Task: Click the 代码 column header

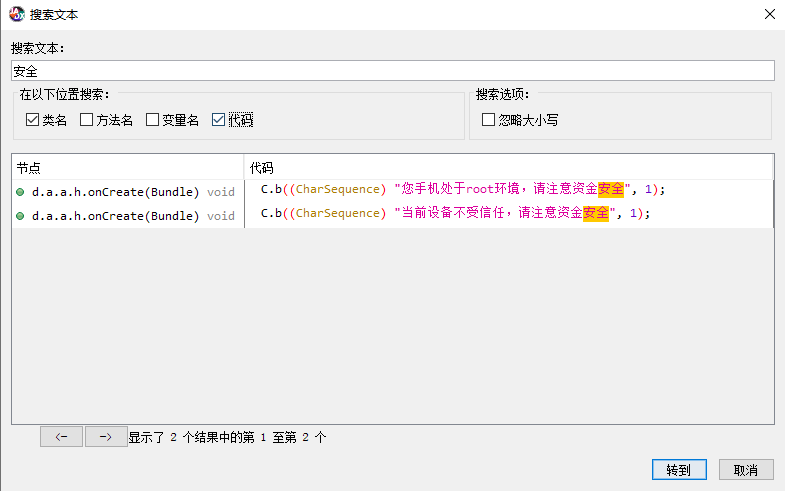Action: coord(508,167)
